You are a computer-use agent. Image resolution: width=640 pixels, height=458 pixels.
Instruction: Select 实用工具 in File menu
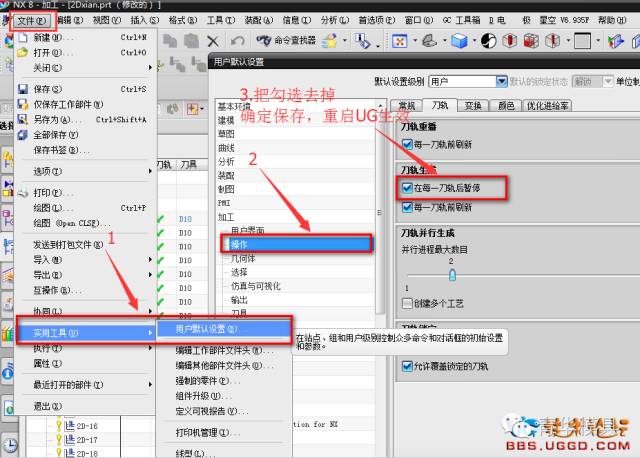tap(85, 333)
